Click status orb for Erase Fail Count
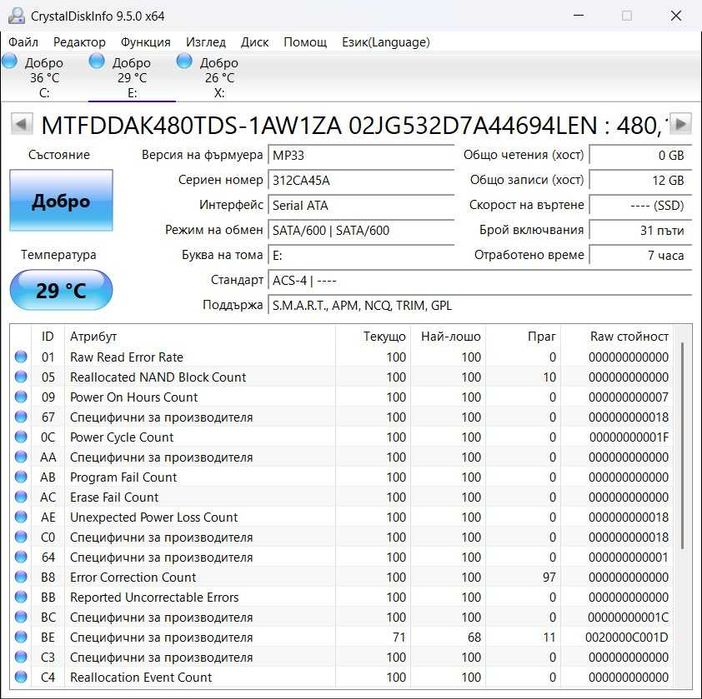The image size is (702, 699). [21, 497]
